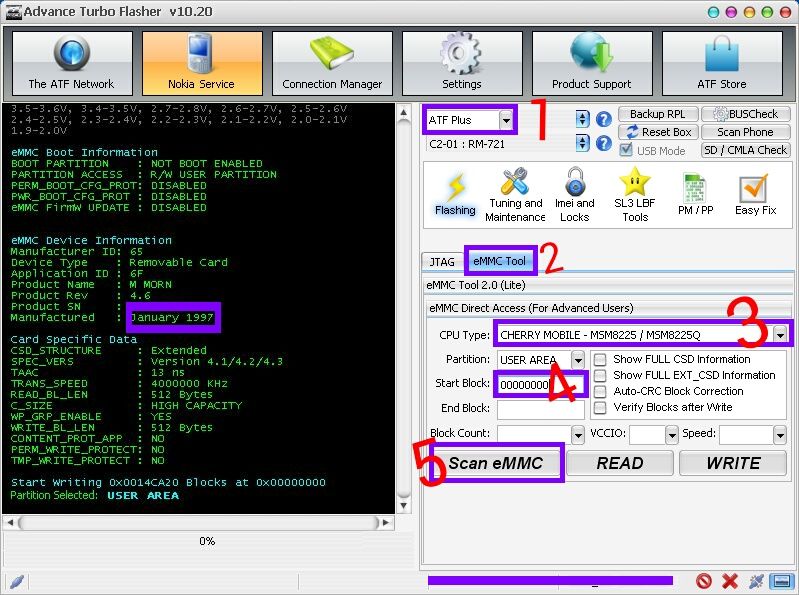The width and height of the screenshot is (799, 595).
Task: Open the ATF Store
Action: (721, 63)
